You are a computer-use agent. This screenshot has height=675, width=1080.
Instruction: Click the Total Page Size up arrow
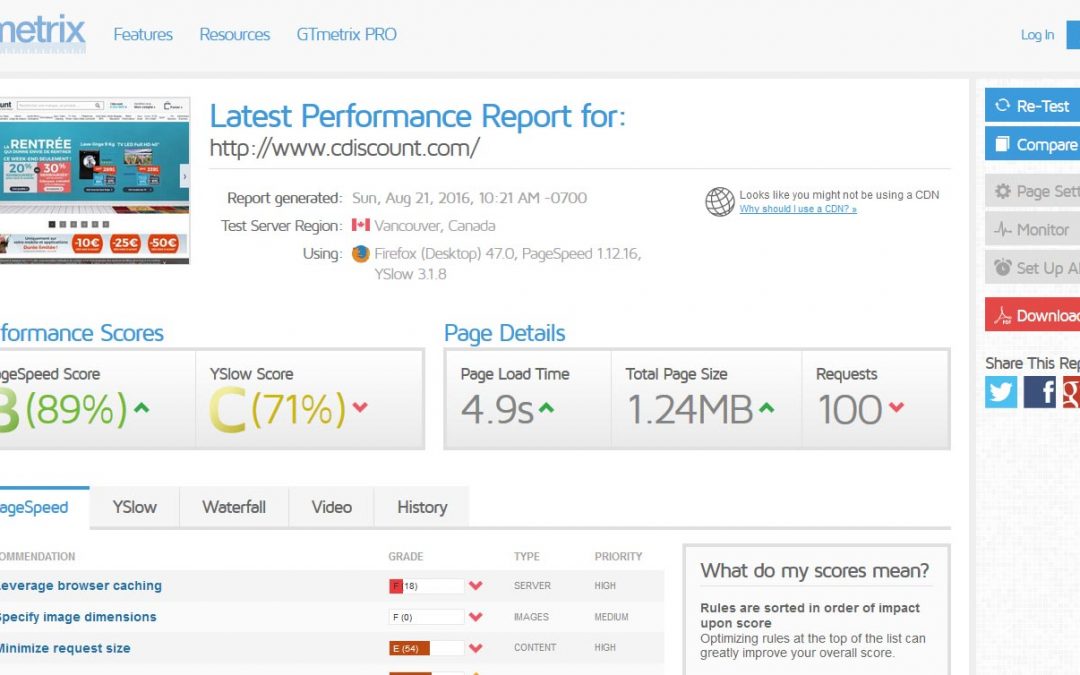(x=767, y=408)
